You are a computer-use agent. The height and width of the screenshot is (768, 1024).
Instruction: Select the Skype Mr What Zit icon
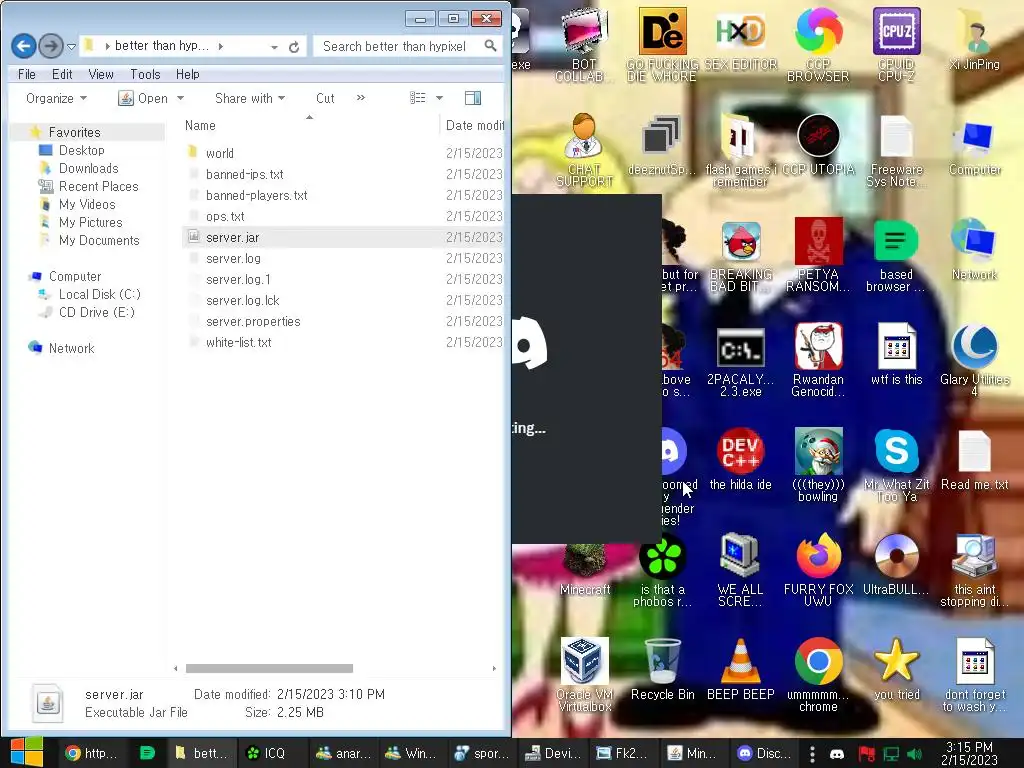pyautogui.click(x=896, y=467)
